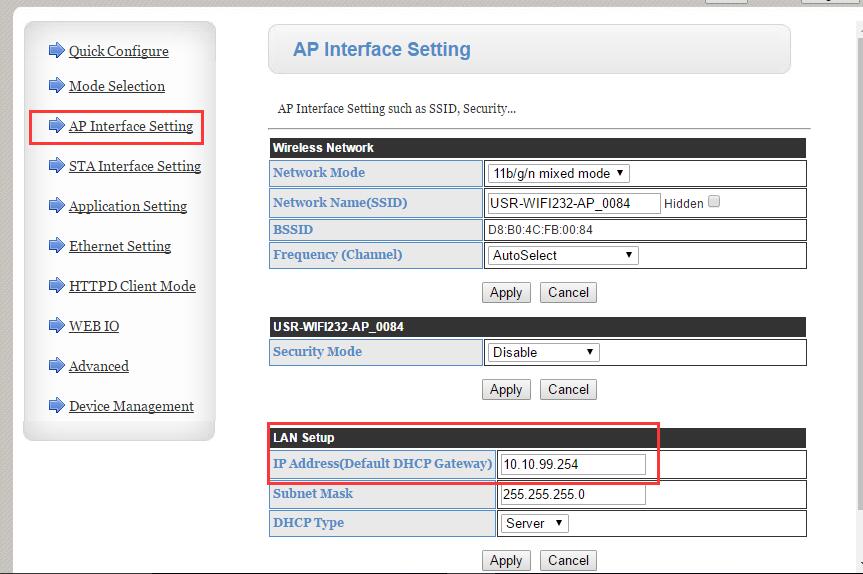Viewport: 863px width, 574px height.
Task: Go to AP Interface Setting in the sidebar
Action: [x=131, y=126]
